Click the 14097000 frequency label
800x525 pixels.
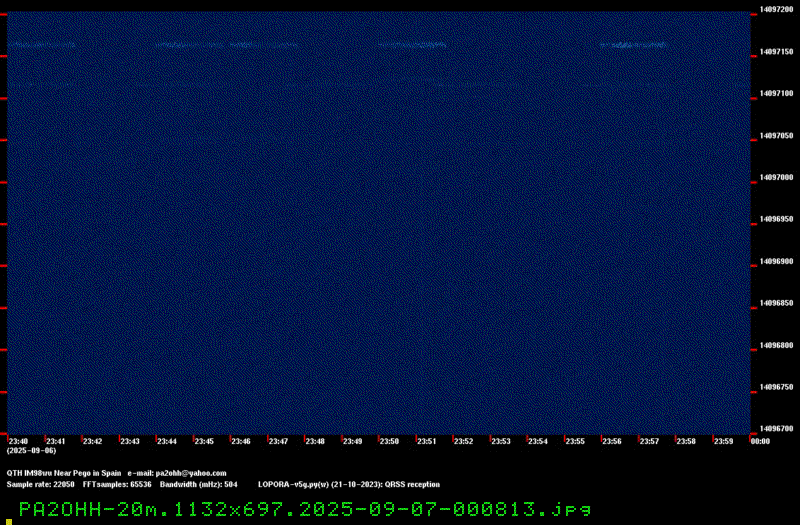click(777, 178)
